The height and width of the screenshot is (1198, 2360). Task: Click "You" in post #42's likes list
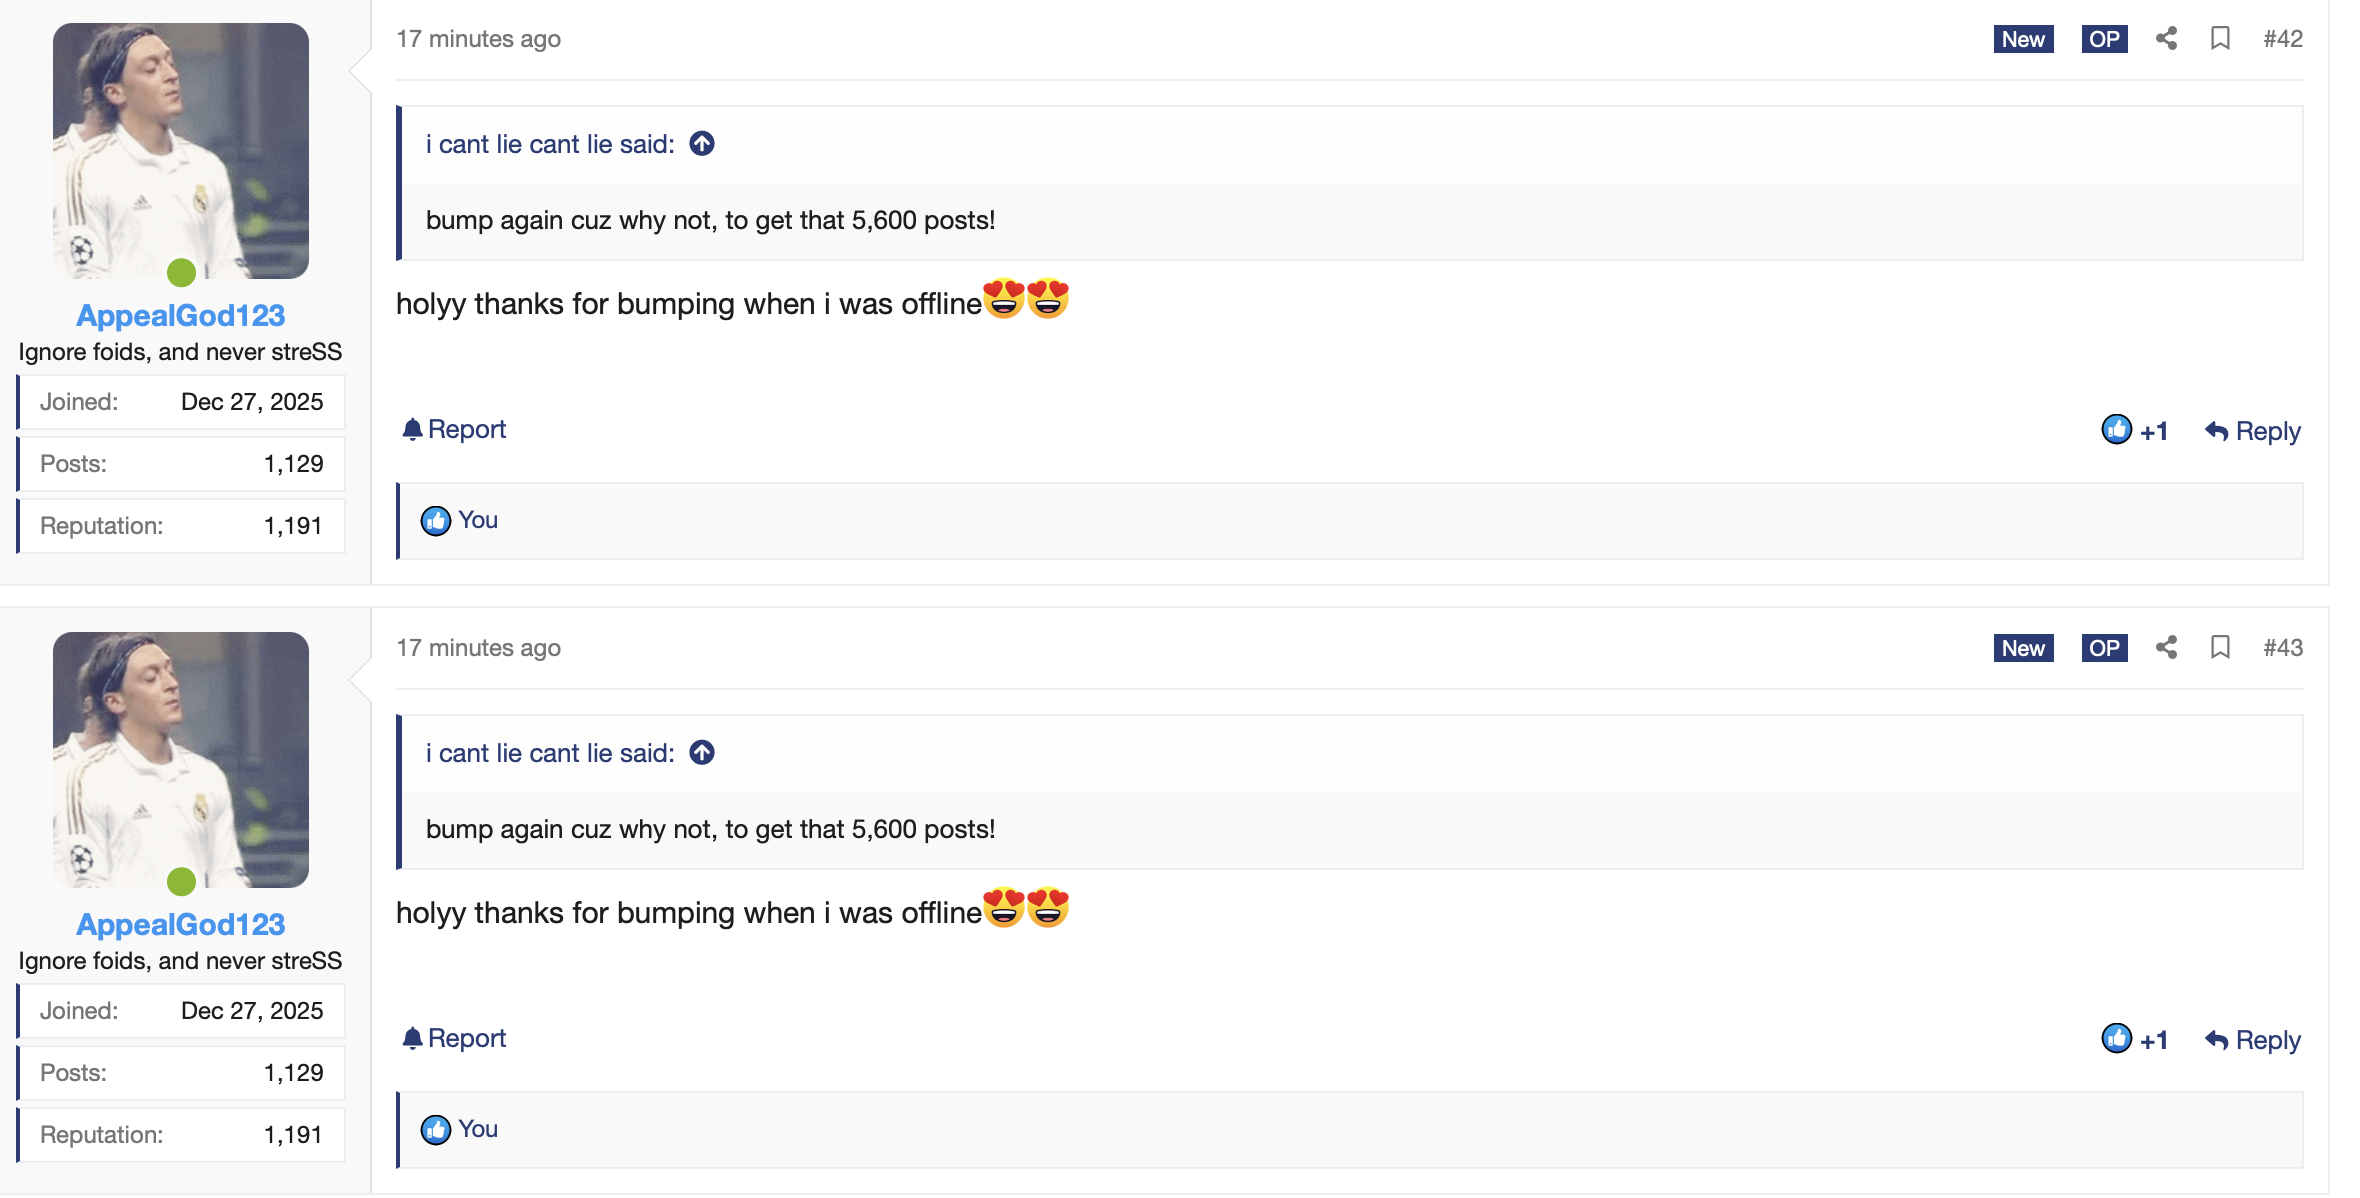478,521
